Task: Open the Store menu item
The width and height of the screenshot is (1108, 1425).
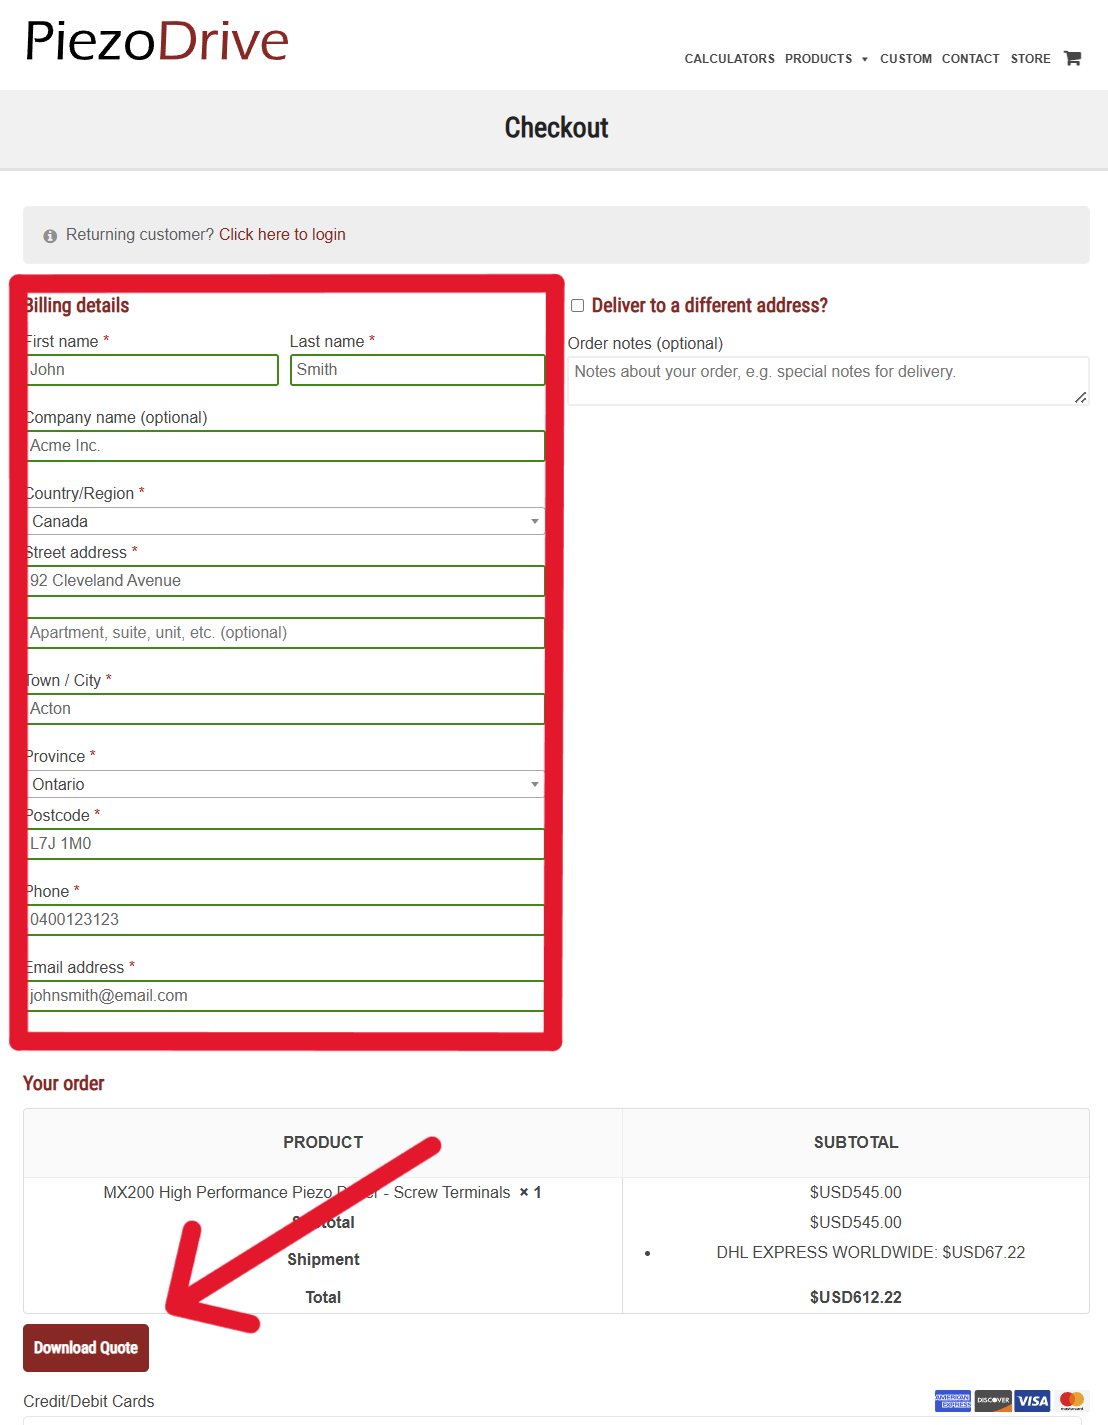Action: pyautogui.click(x=1030, y=59)
